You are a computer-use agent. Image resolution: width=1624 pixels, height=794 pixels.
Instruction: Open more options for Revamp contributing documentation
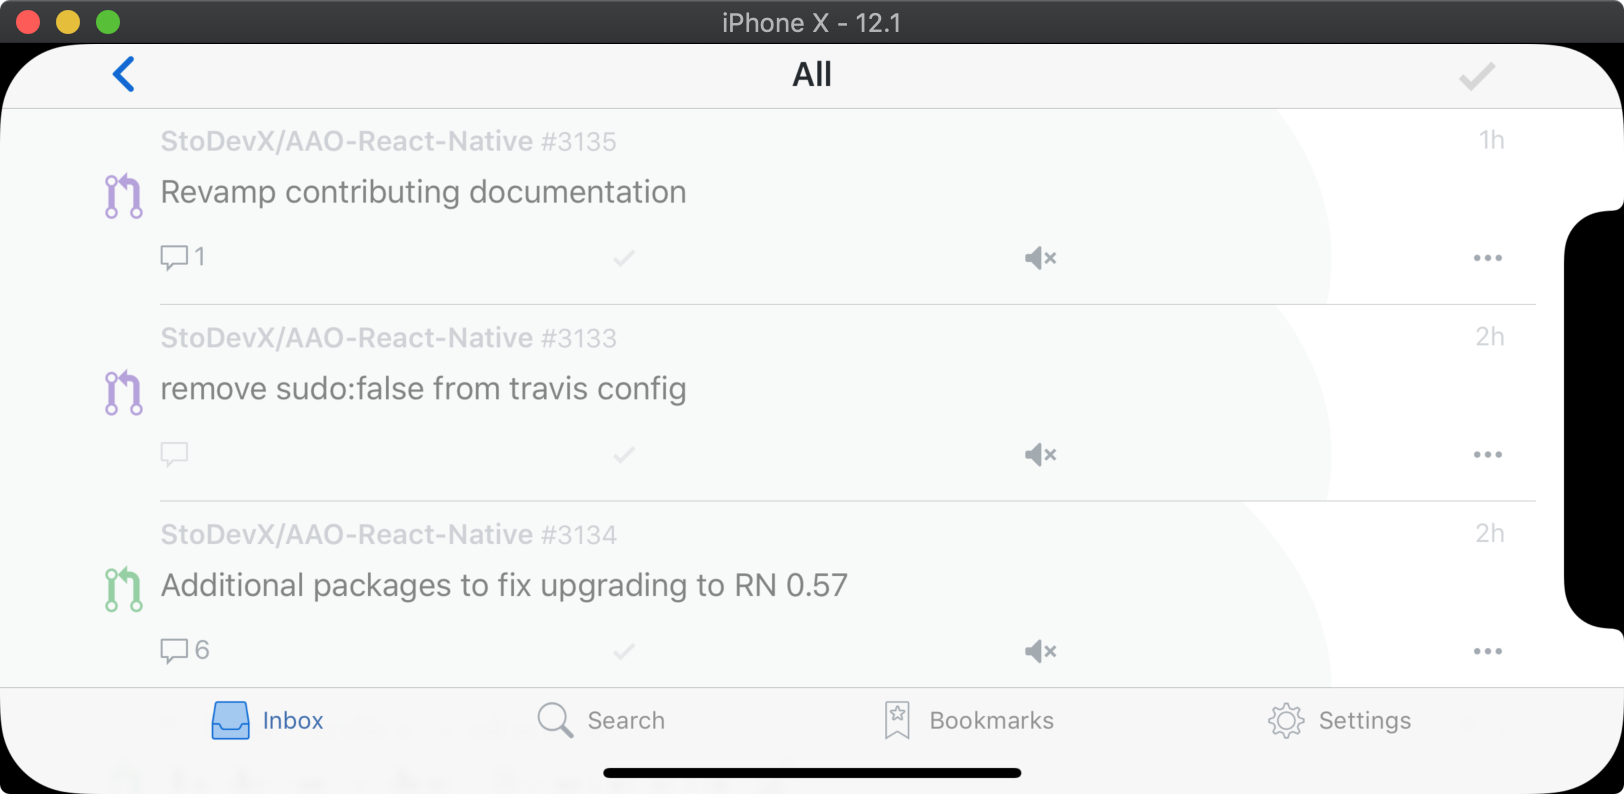pos(1488,258)
